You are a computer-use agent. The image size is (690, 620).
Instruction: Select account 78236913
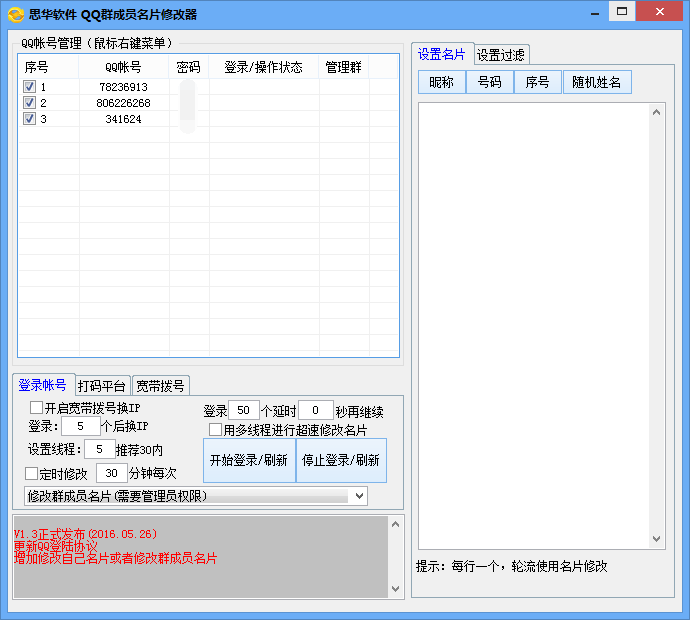pyautogui.click(x=124, y=87)
